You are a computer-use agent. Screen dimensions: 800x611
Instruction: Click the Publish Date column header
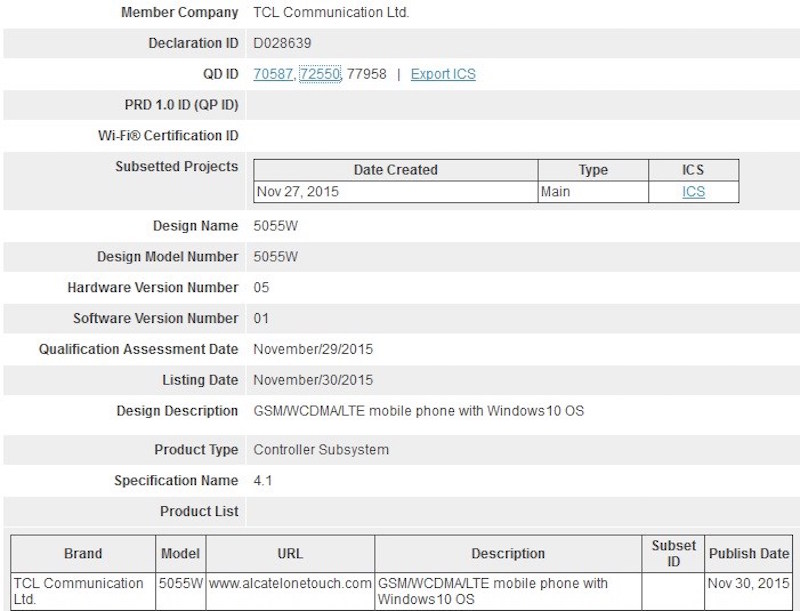tap(748, 553)
